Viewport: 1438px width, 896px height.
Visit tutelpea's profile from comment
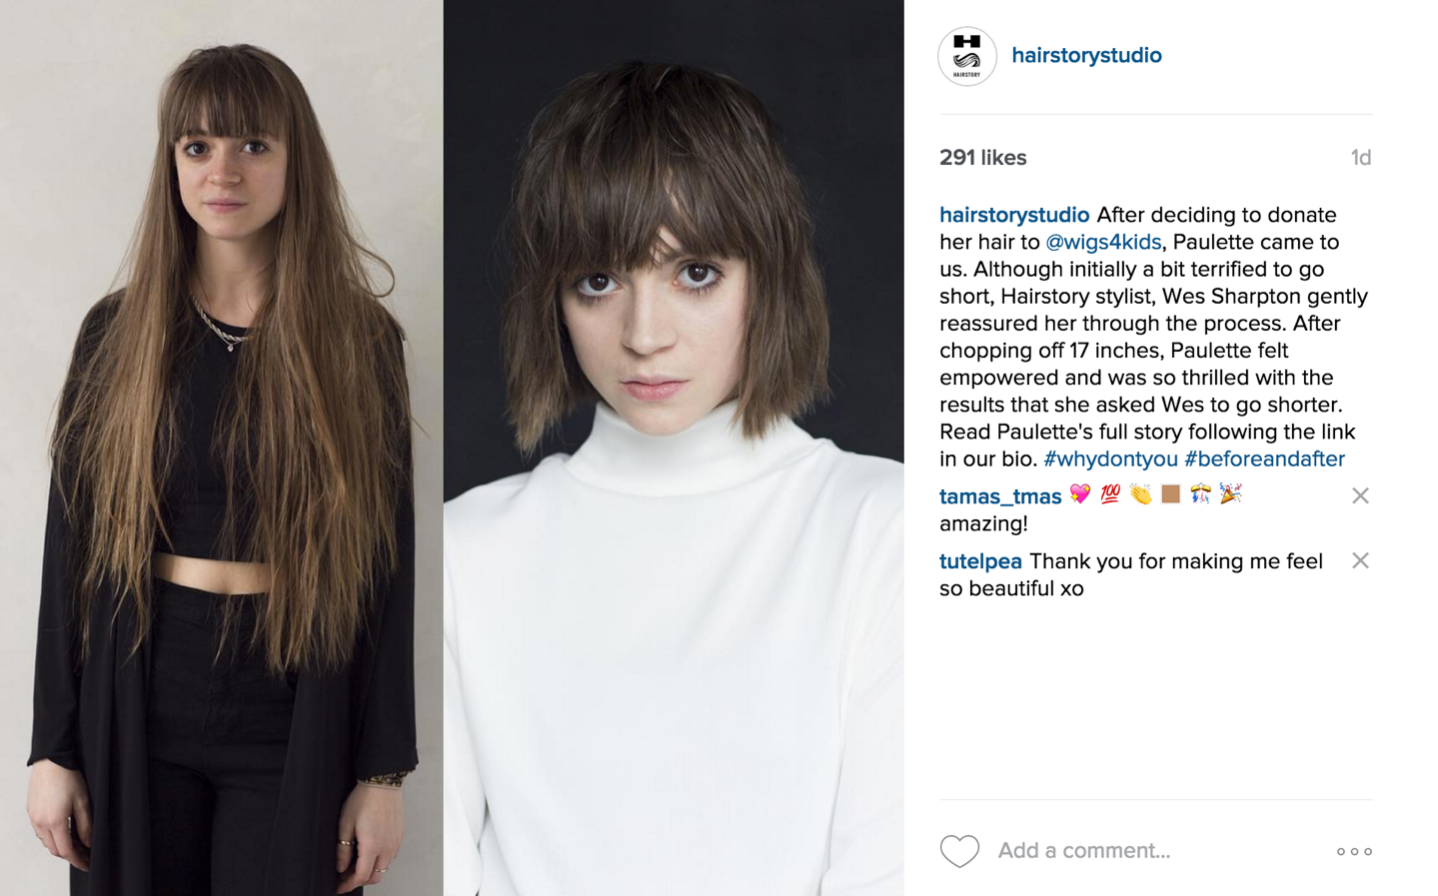click(980, 561)
